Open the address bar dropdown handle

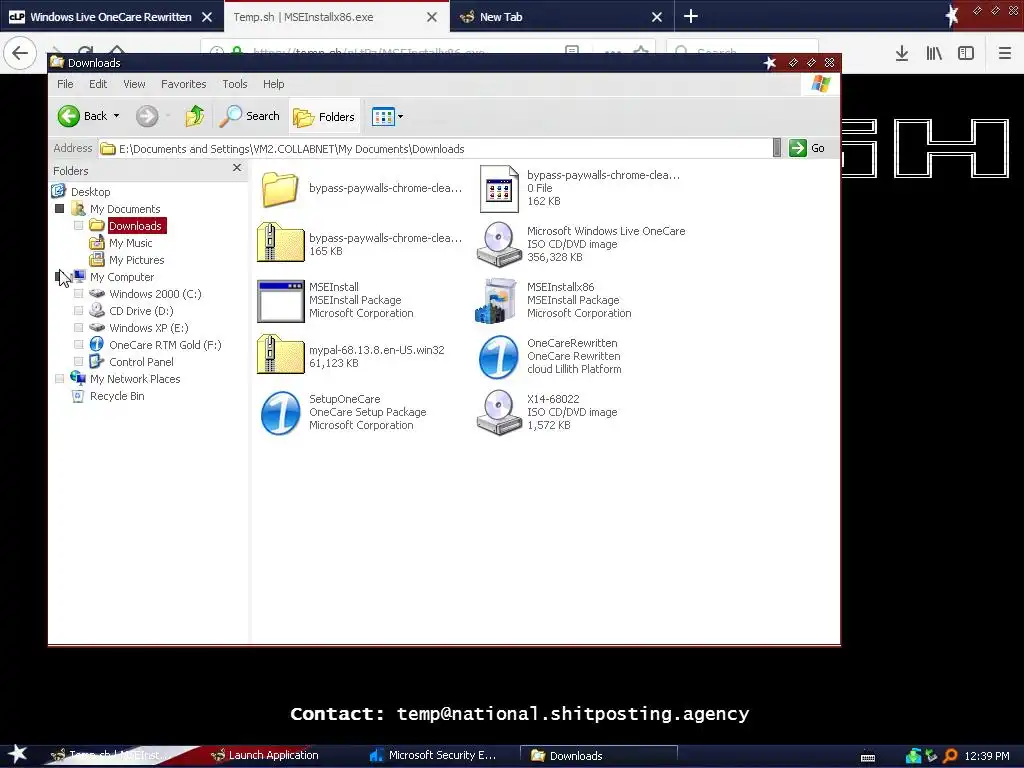click(776, 148)
